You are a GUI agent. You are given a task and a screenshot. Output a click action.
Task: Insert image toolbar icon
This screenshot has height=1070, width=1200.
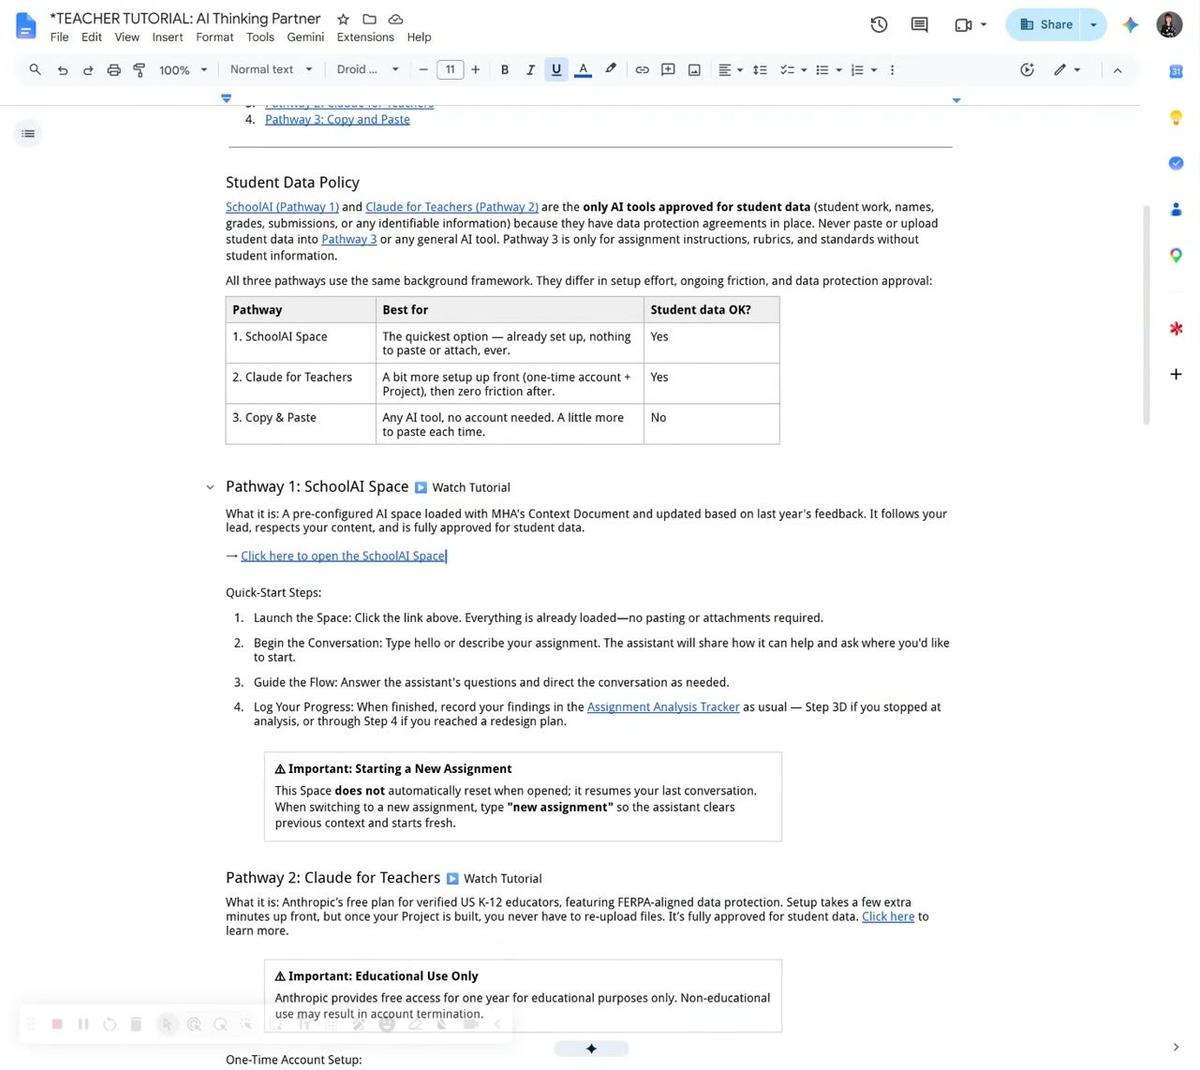[x=694, y=70]
